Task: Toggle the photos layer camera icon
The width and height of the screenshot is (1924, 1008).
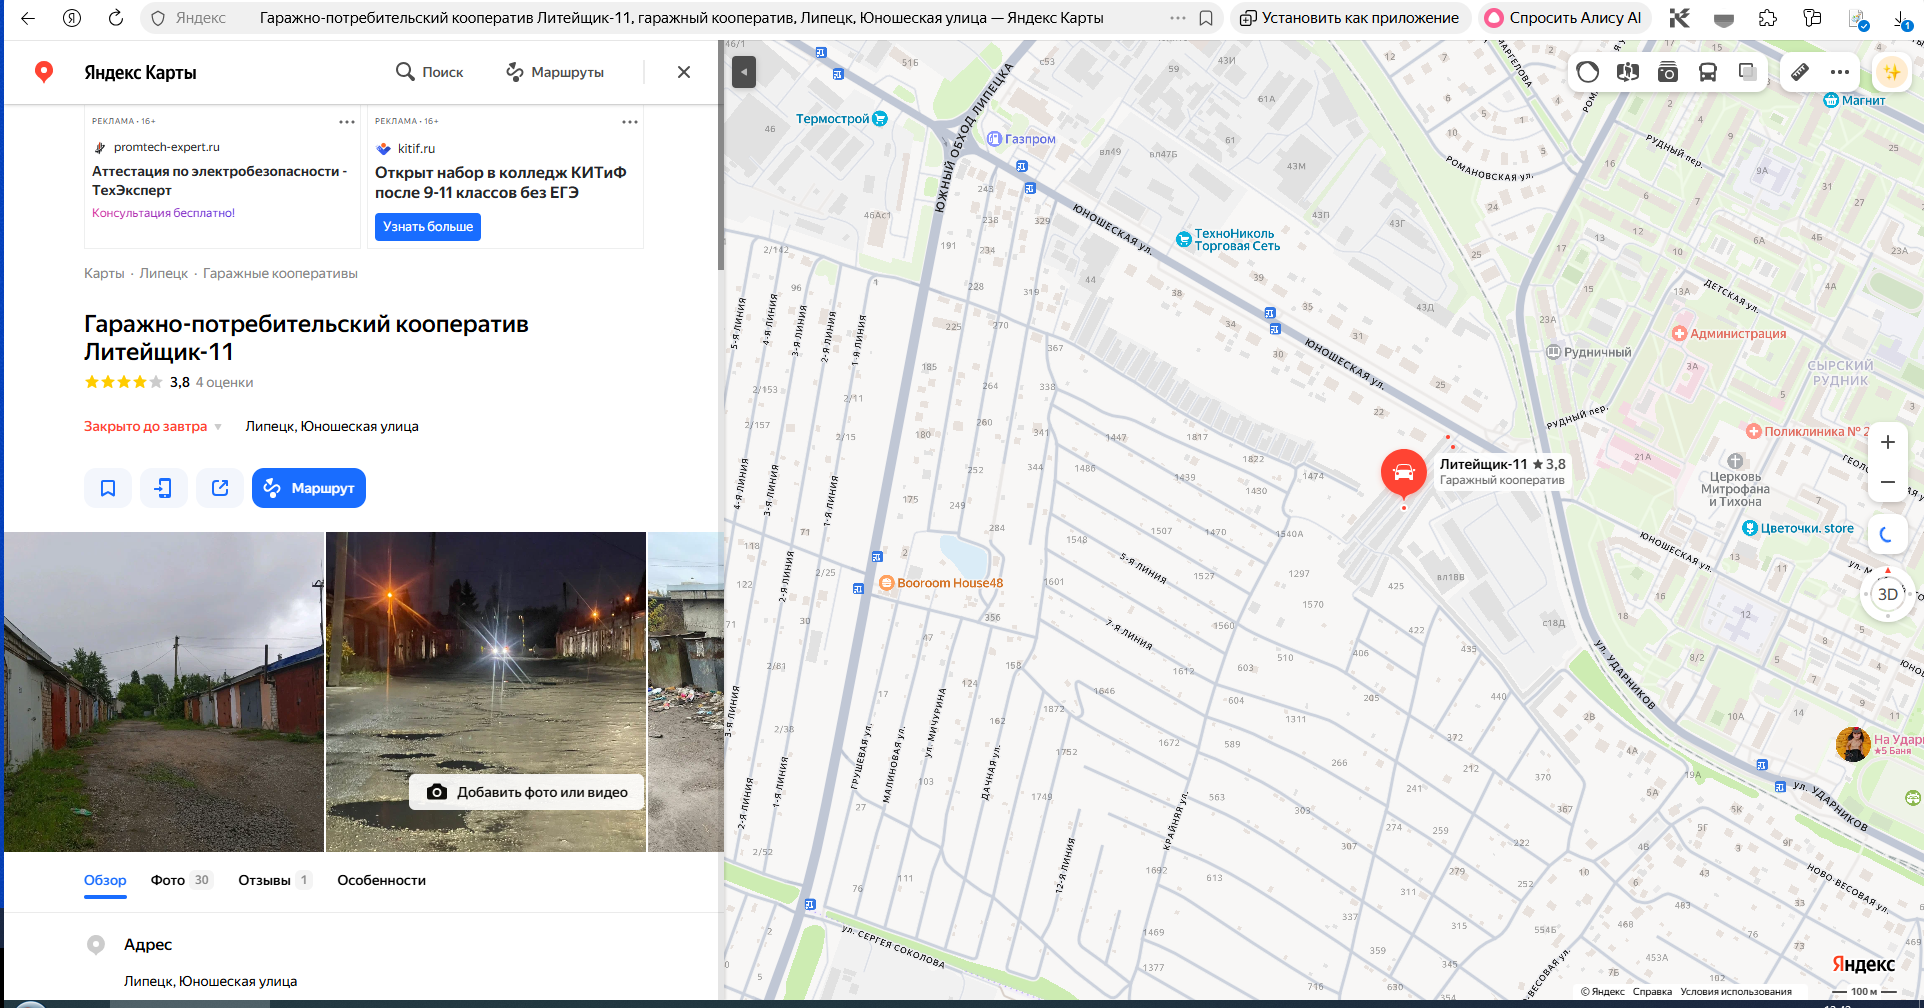Action: [1668, 72]
